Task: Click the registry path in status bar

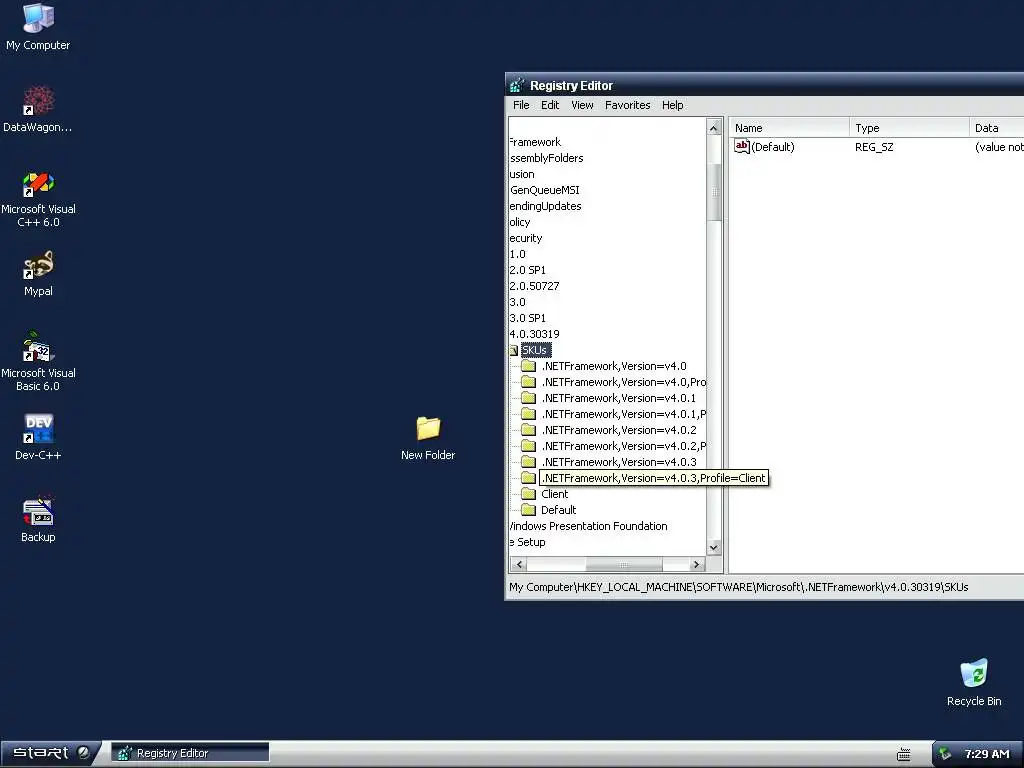Action: click(739, 587)
